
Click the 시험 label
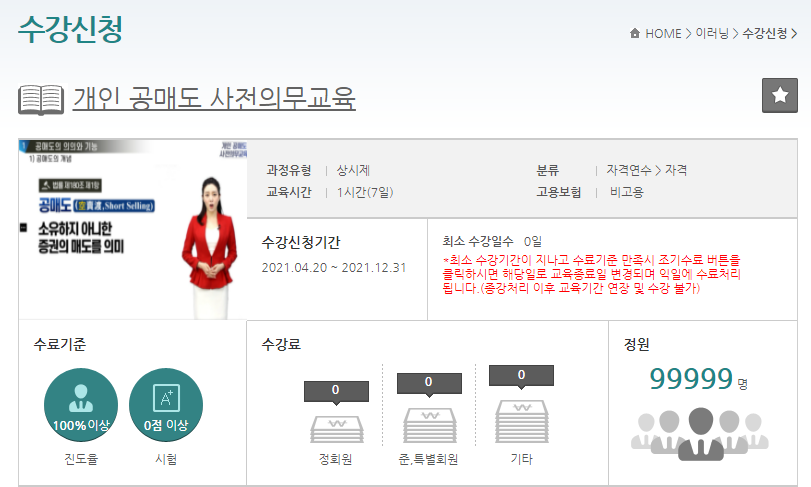tap(166, 459)
